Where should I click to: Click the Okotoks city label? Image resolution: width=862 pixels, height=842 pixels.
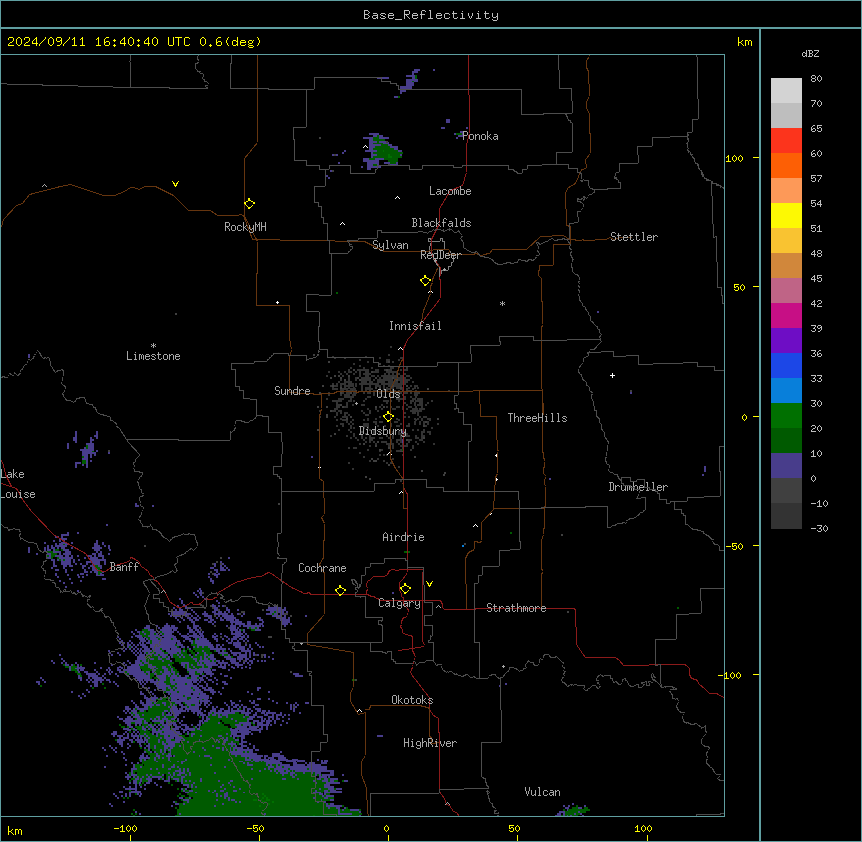412,700
